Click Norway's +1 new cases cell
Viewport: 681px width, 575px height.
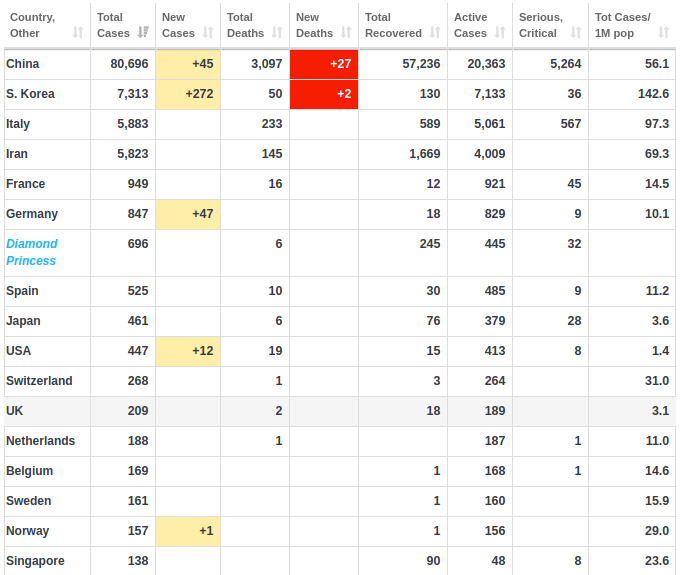(188, 531)
